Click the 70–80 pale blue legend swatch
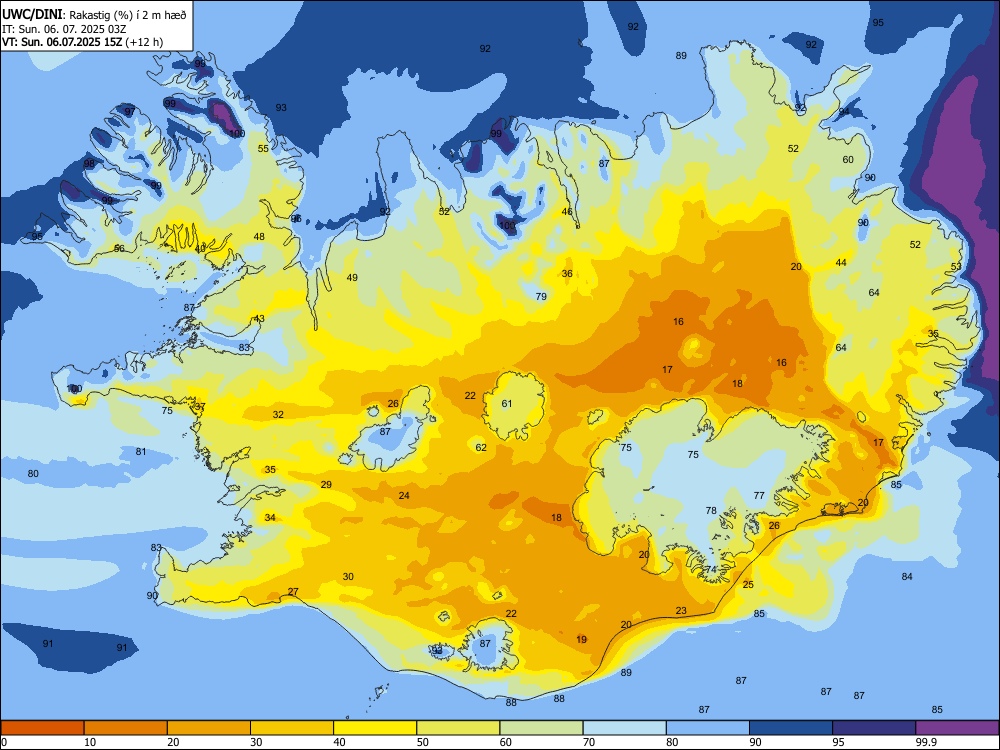 point(624,728)
